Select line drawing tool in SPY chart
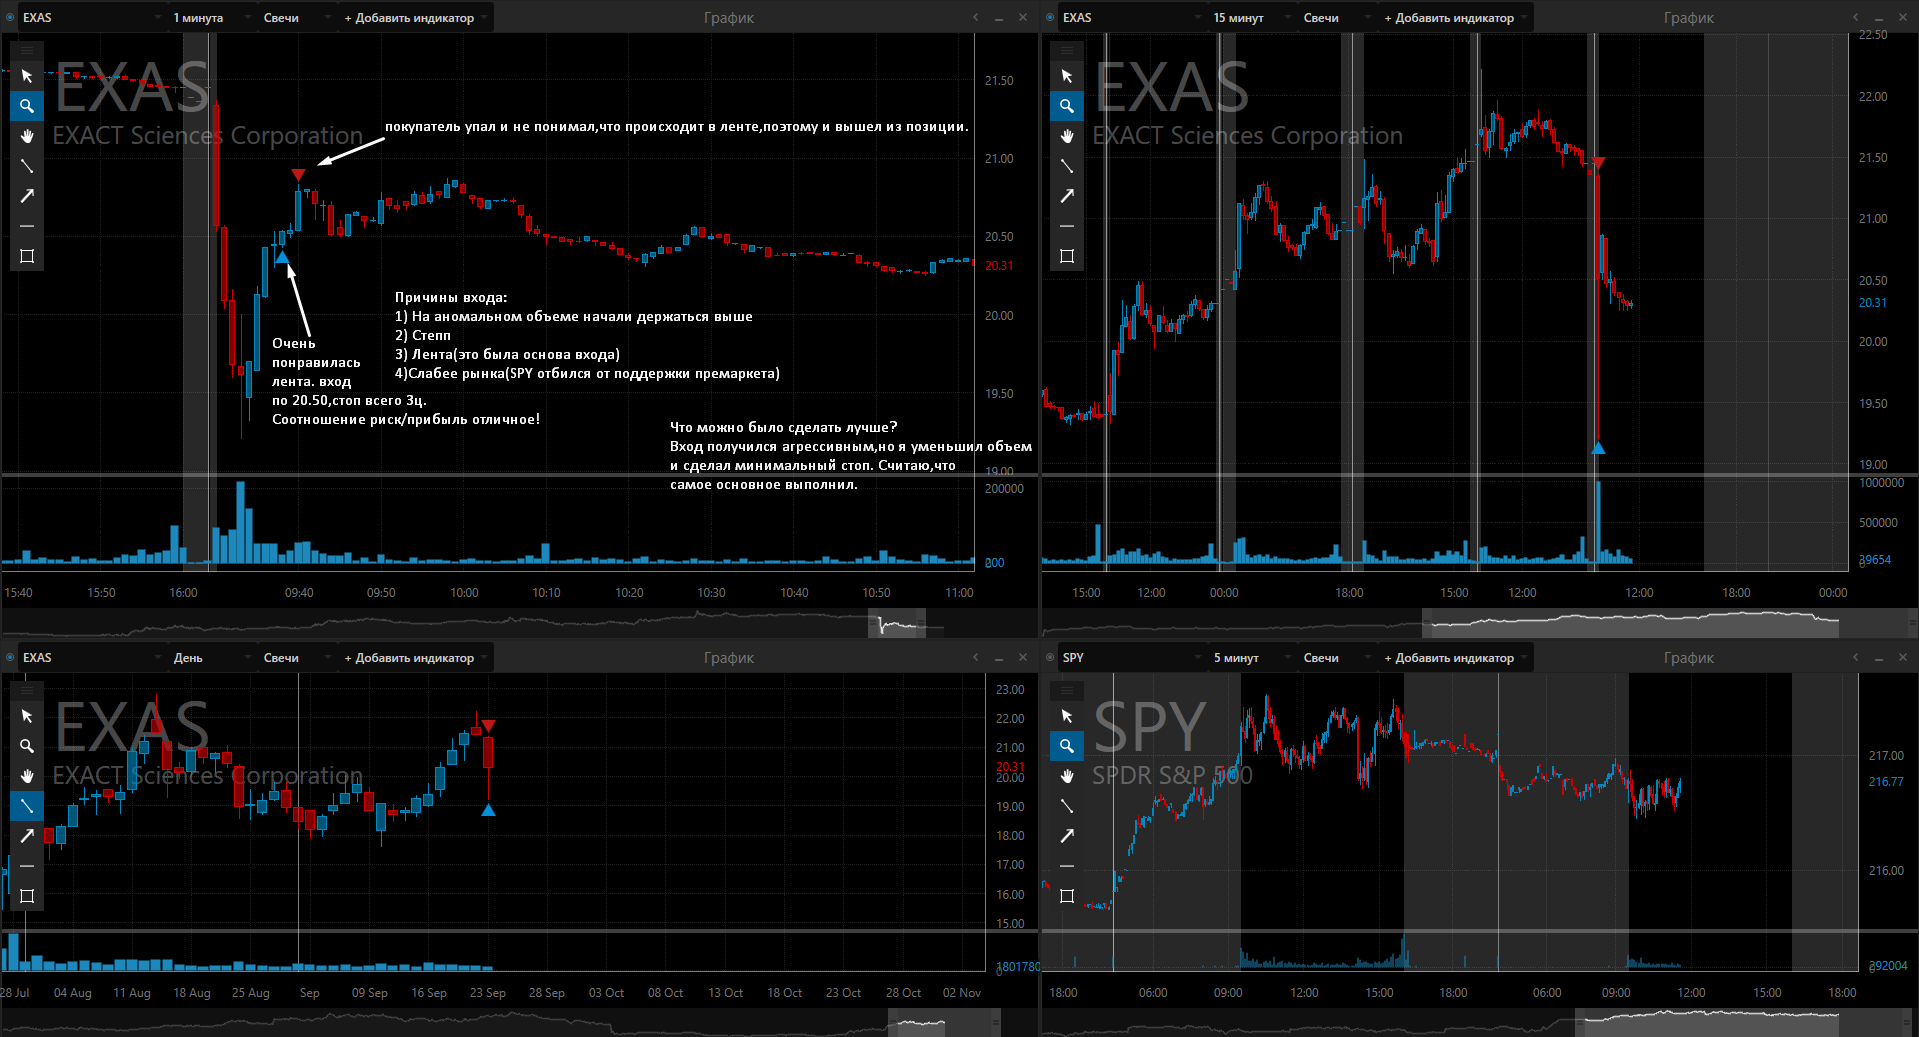 [x=1067, y=806]
